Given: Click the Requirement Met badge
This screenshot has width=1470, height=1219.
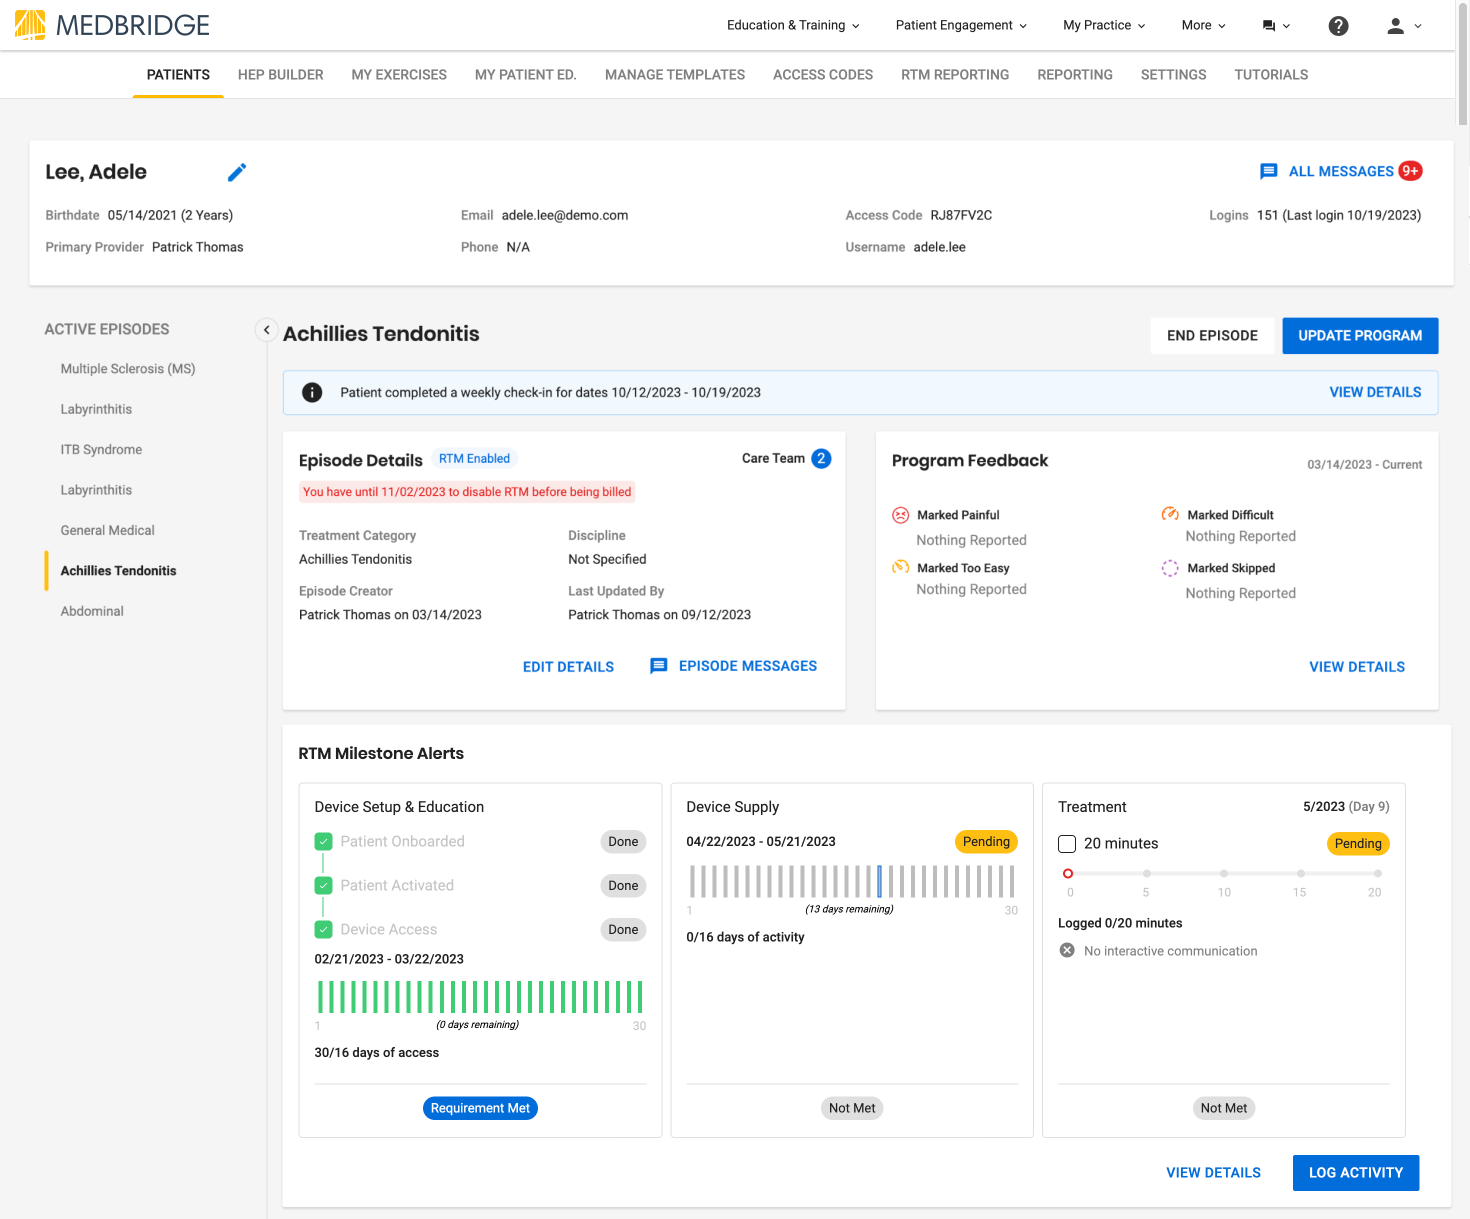Looking at the screenshot, I should (x=480, y=1108).
